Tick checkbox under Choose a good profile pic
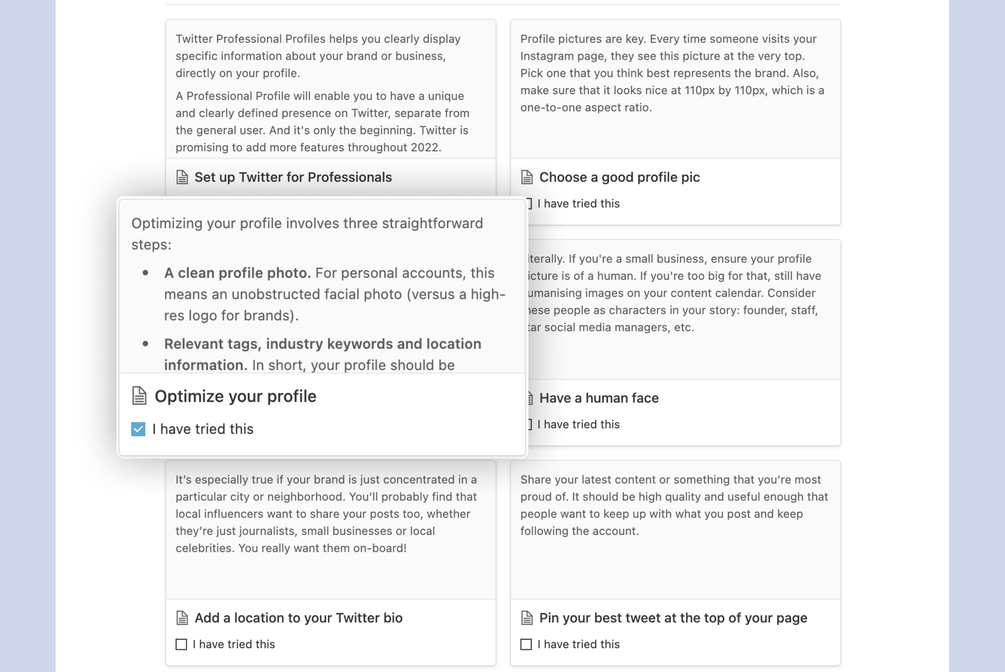This screenshot has height=672, width=1005. point(527,204)
